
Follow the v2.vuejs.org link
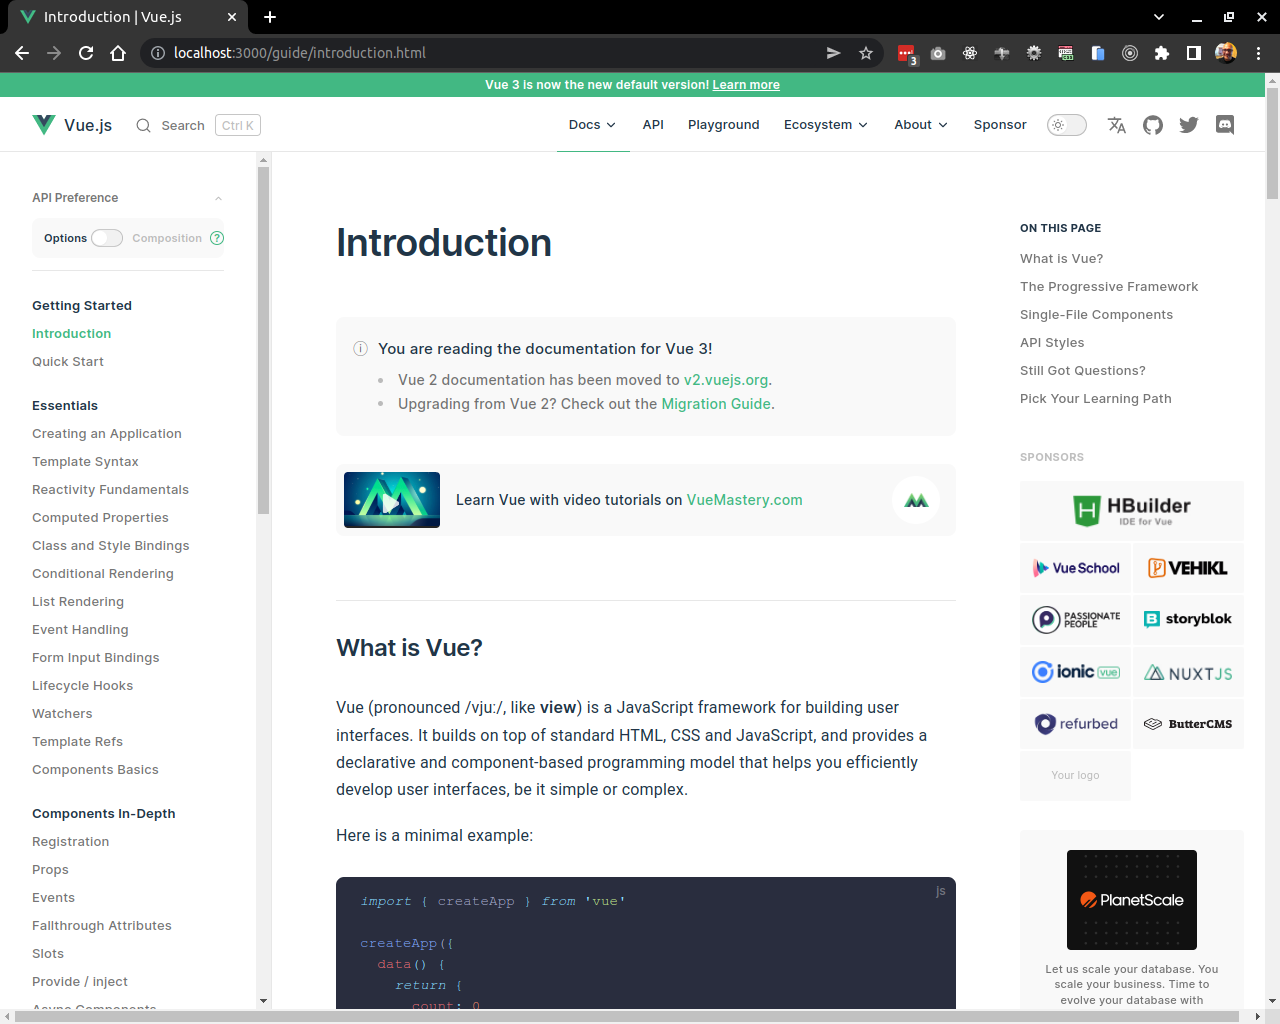(726, 380)
